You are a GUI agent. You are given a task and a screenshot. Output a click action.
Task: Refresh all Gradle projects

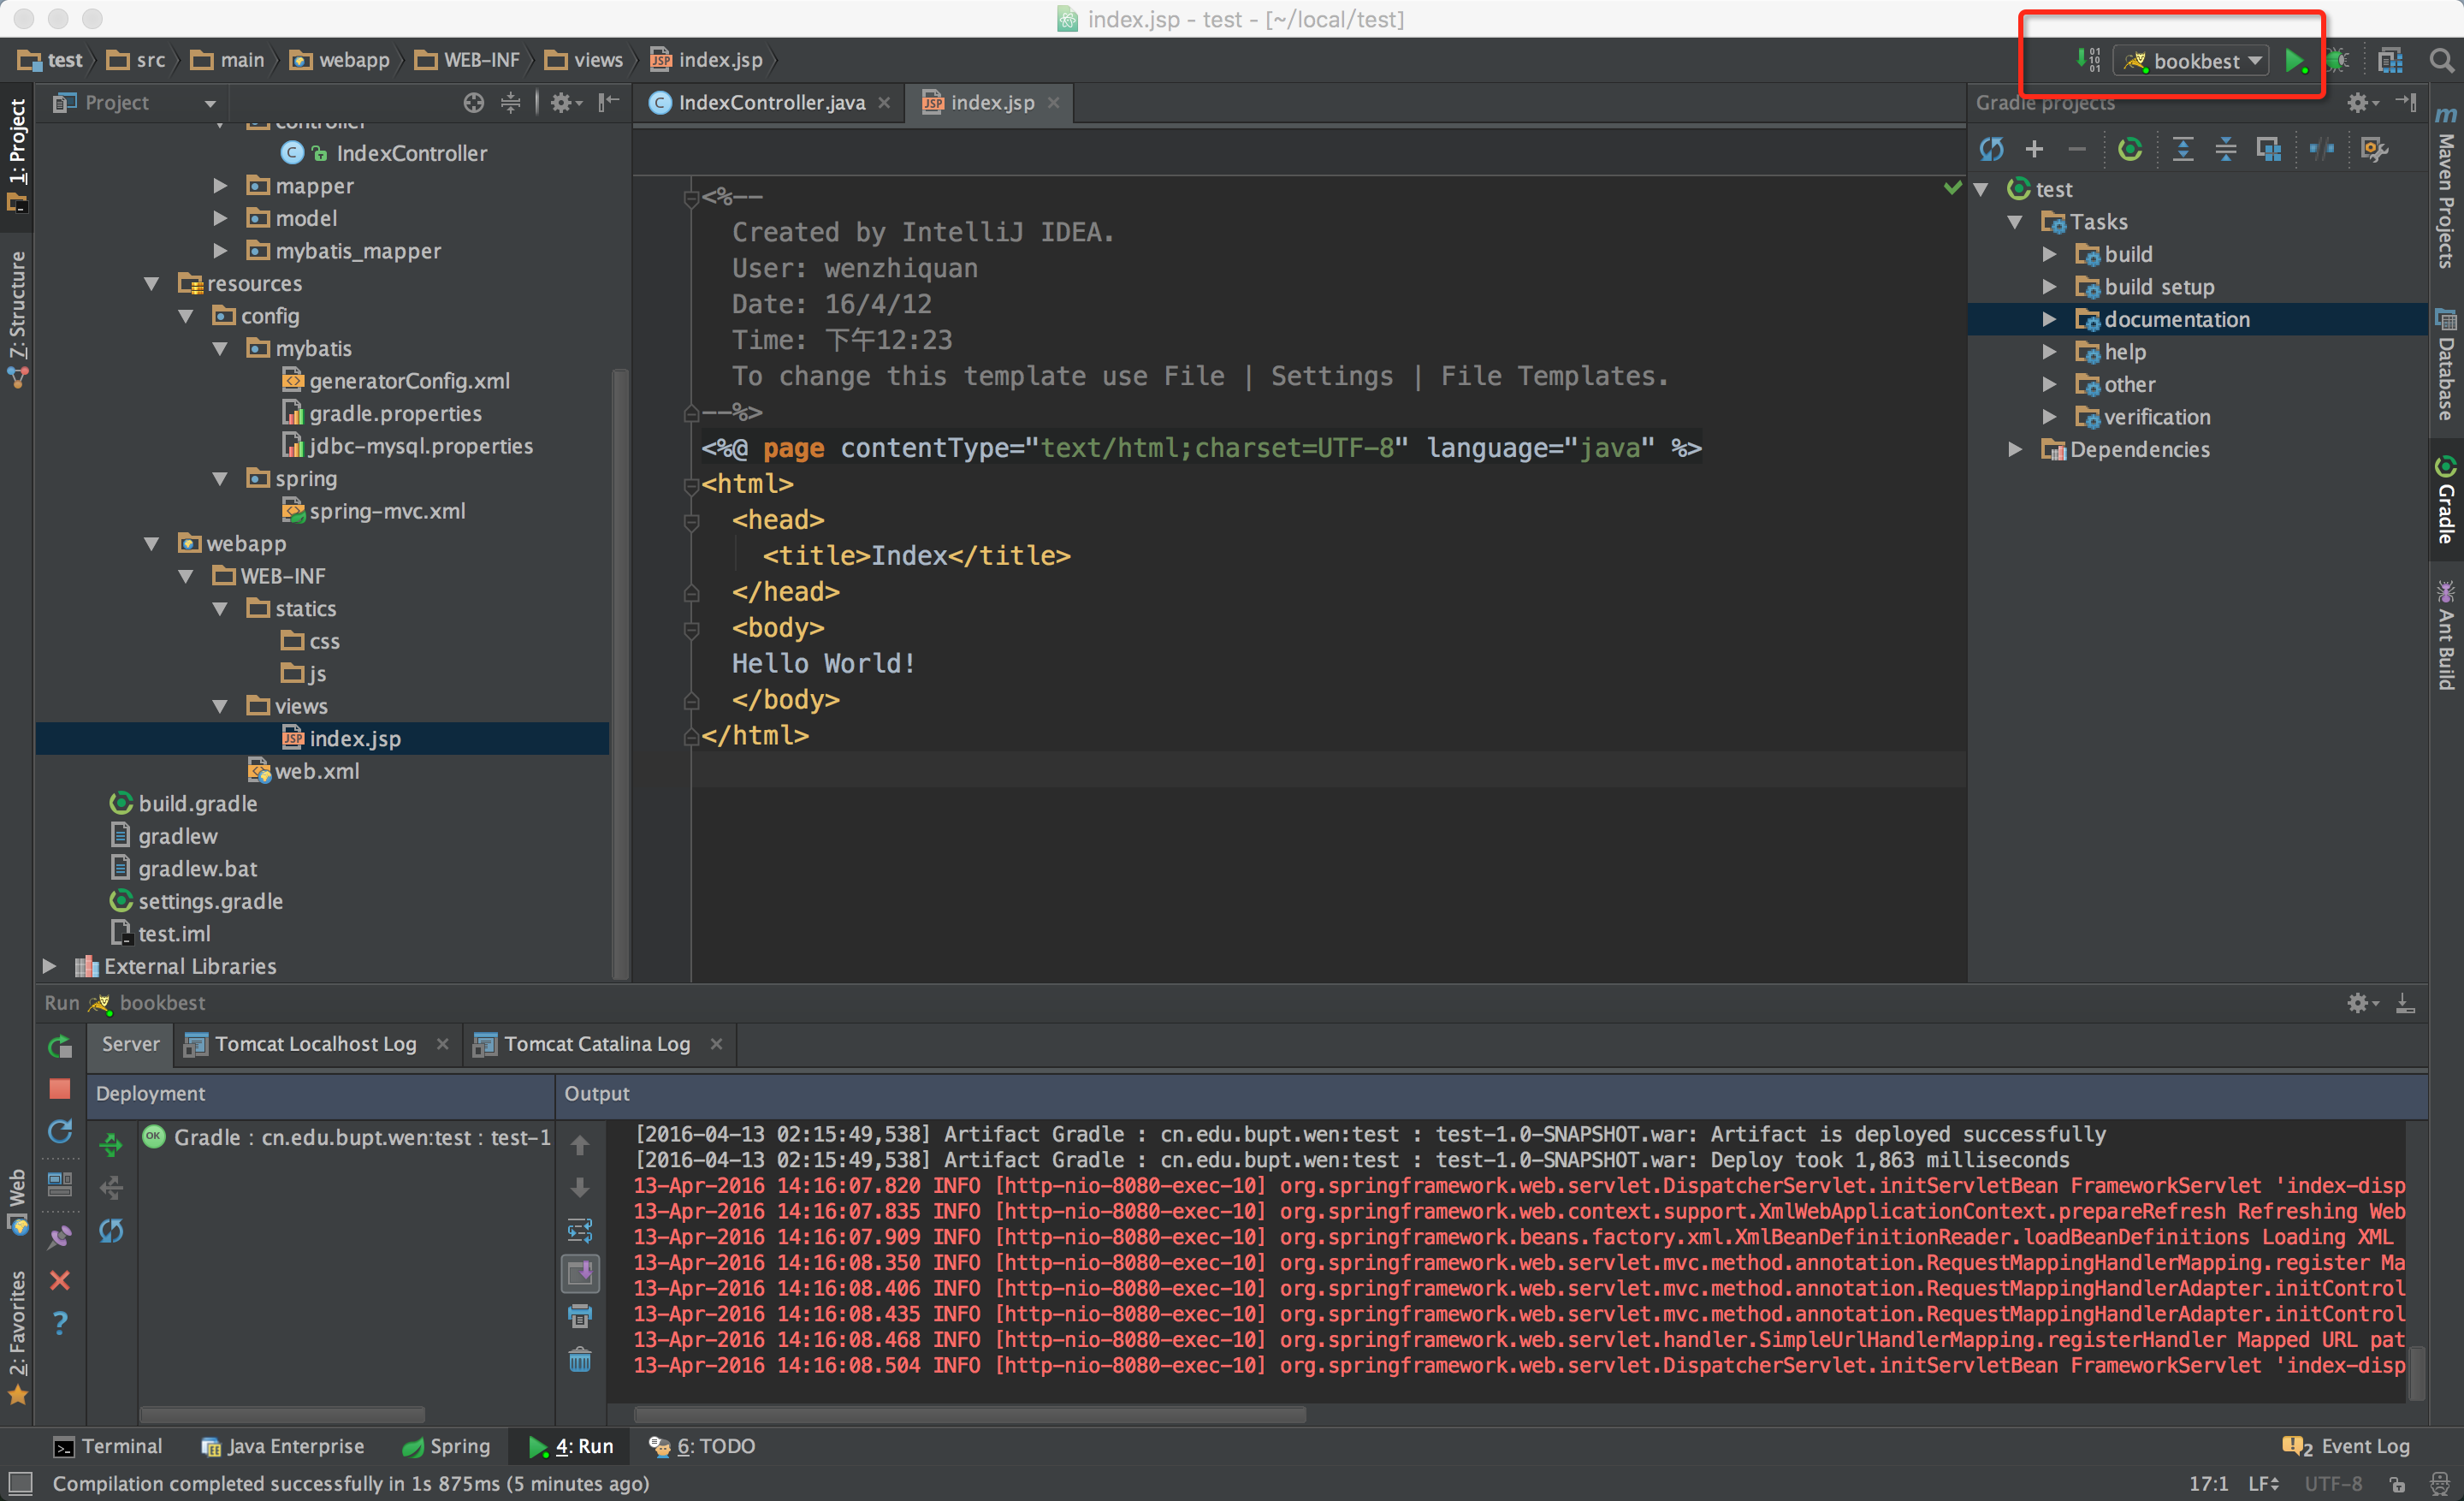tap(1991, 150)
